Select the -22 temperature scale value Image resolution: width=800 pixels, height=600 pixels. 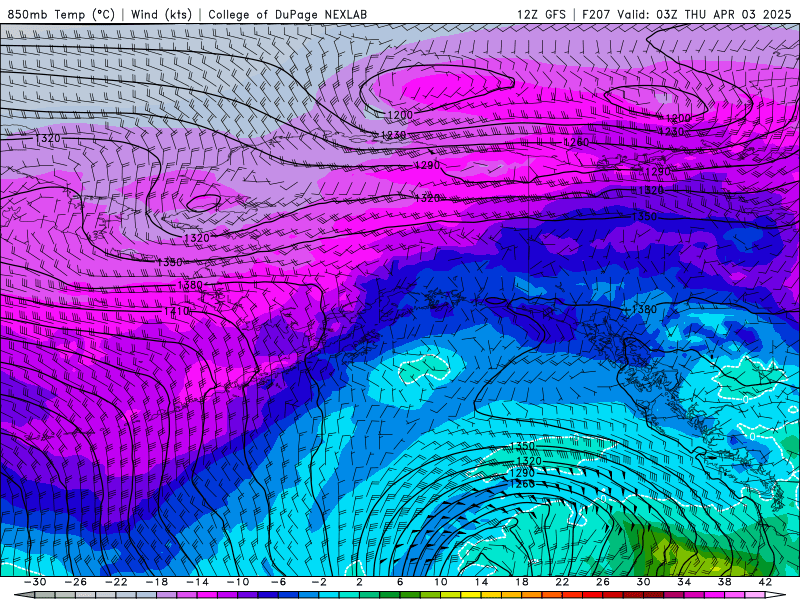pos(116,582)
